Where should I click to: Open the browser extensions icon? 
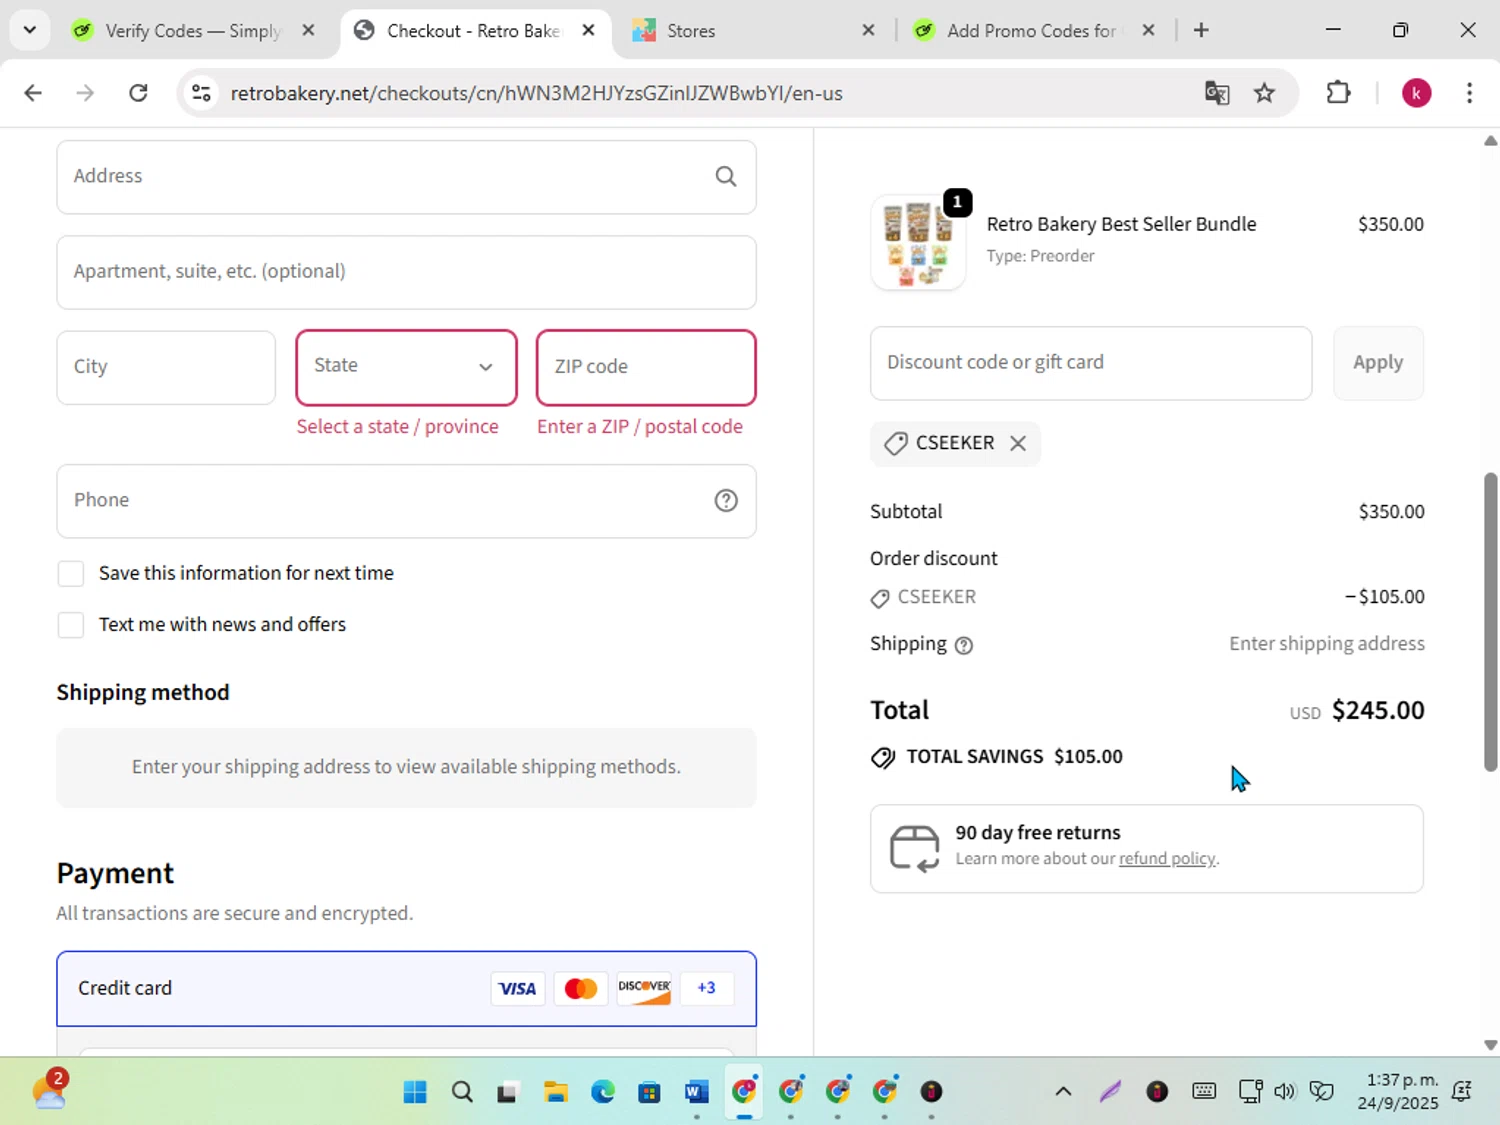coord(1338,93)
